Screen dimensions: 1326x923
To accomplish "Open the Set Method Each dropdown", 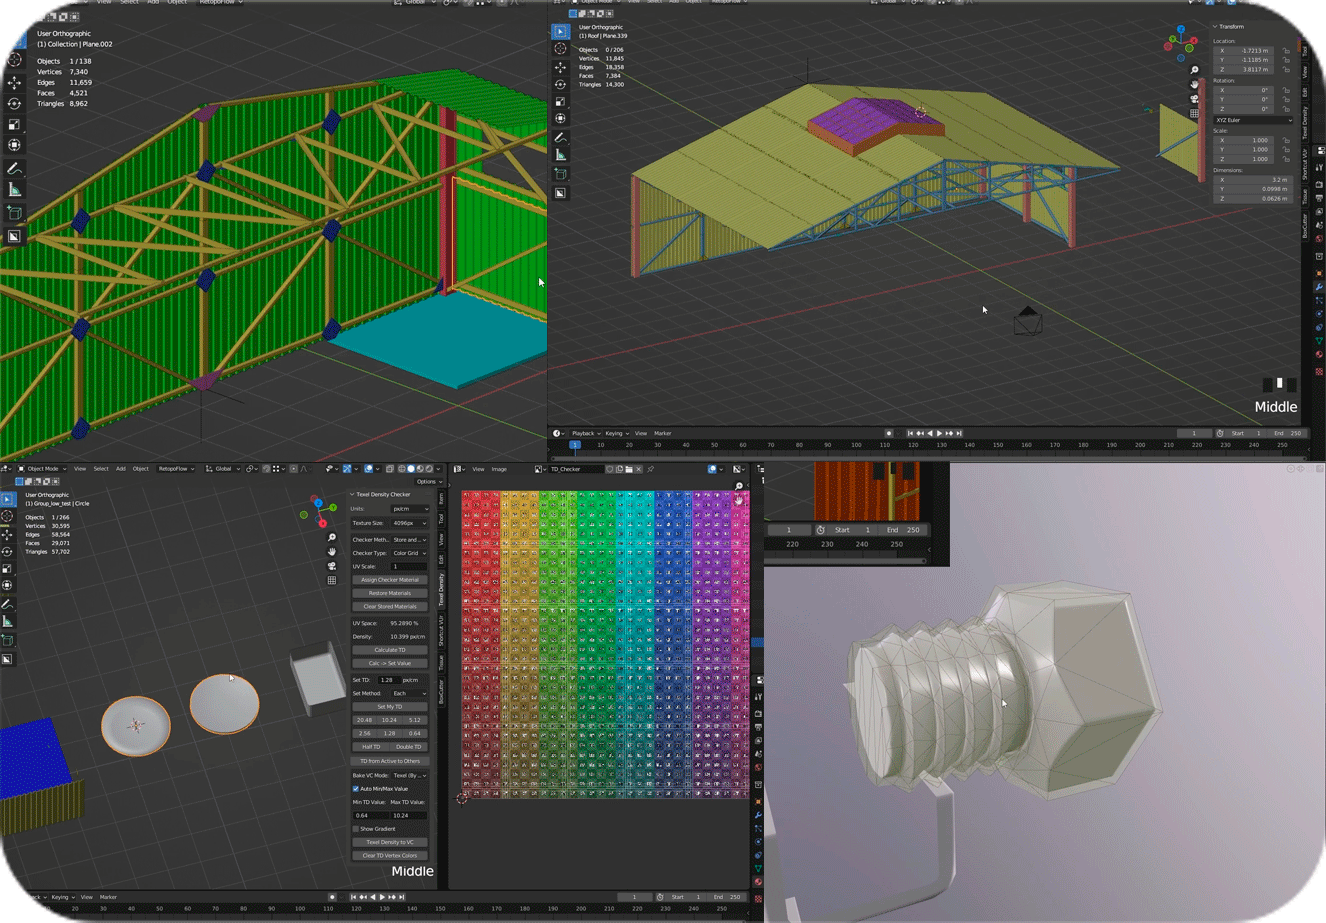I will (410, 693).
